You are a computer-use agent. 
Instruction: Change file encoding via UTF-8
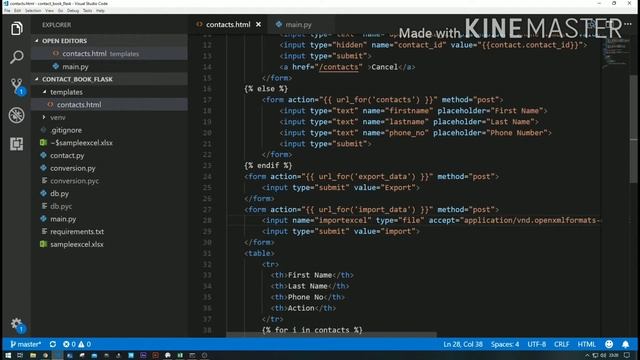pos(537,344)
